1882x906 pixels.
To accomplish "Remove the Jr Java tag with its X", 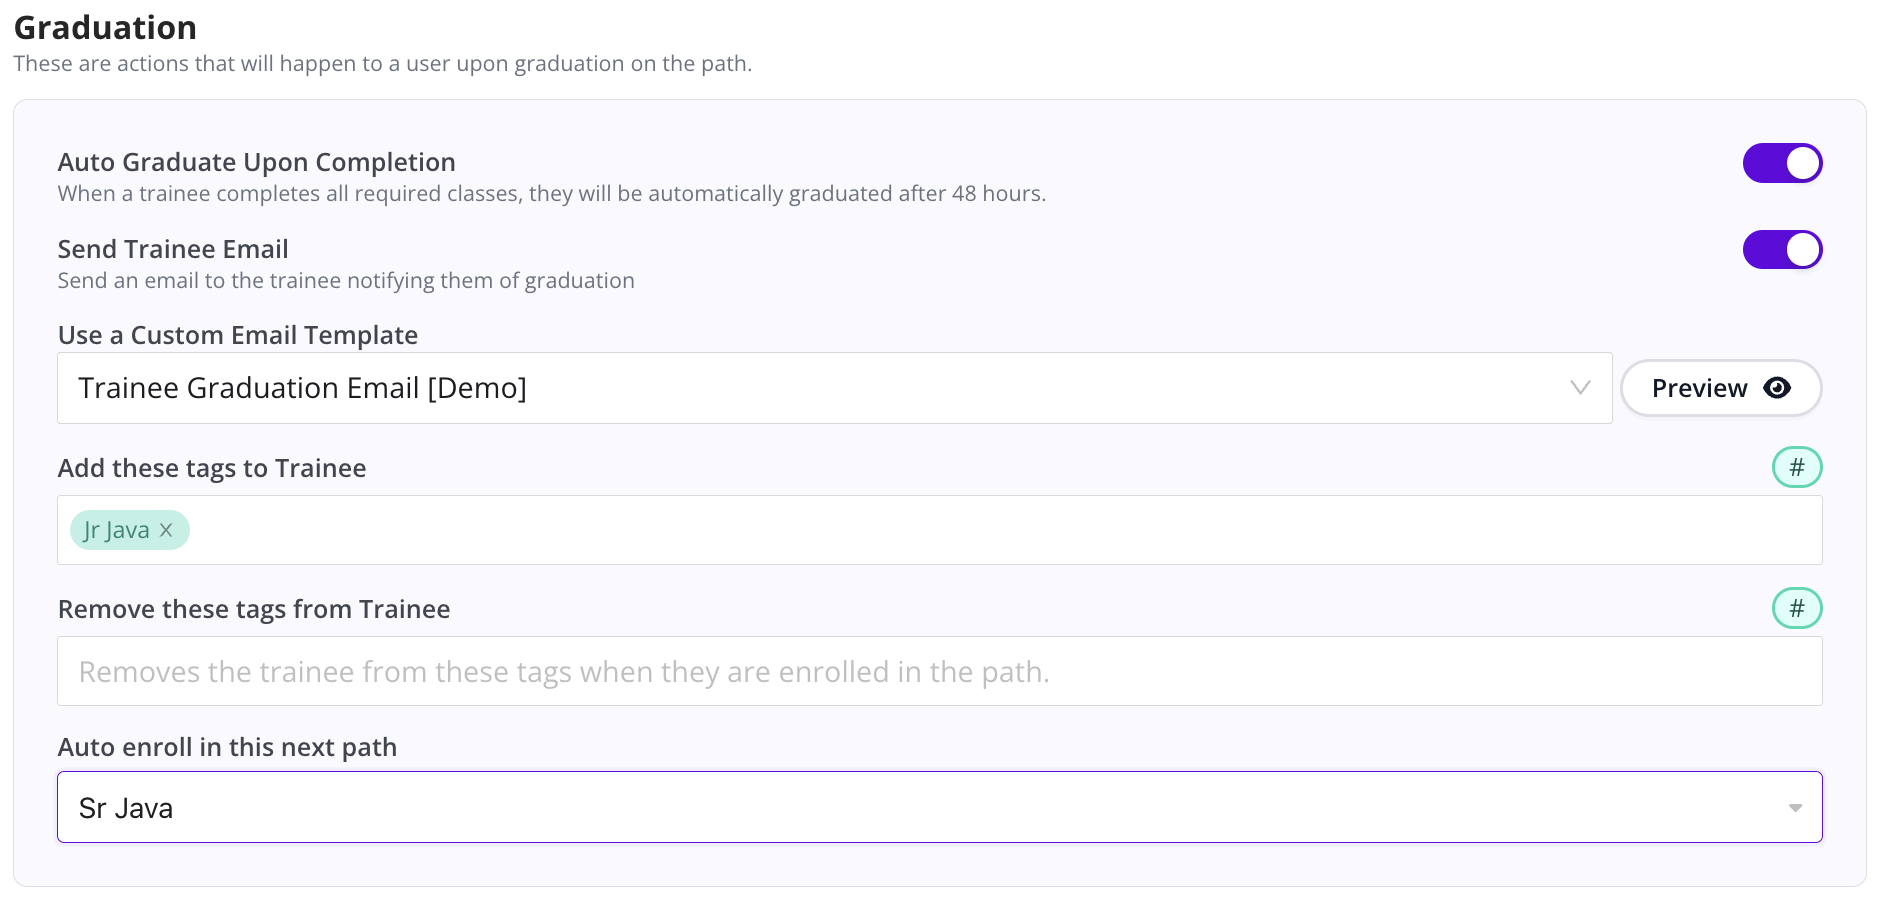I will (x=167, y=530).
